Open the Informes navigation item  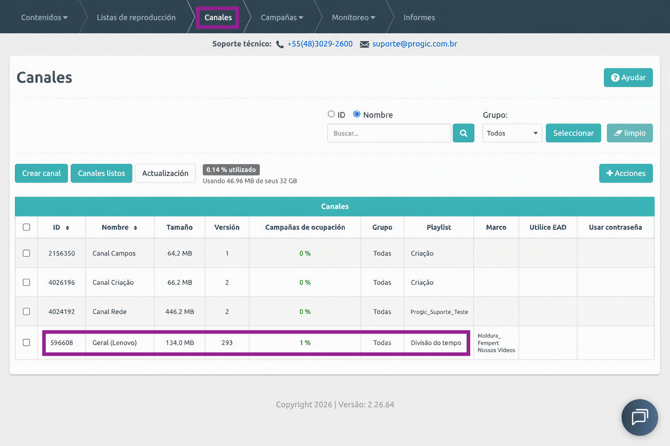coord(419,18)
